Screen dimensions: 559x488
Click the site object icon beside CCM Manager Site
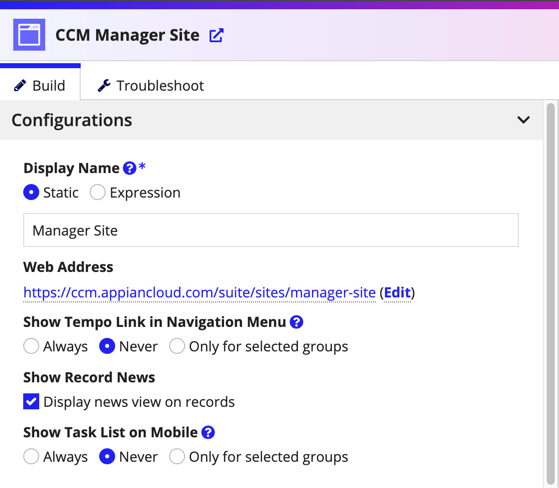pyautogui.click(x=29, y=35)
